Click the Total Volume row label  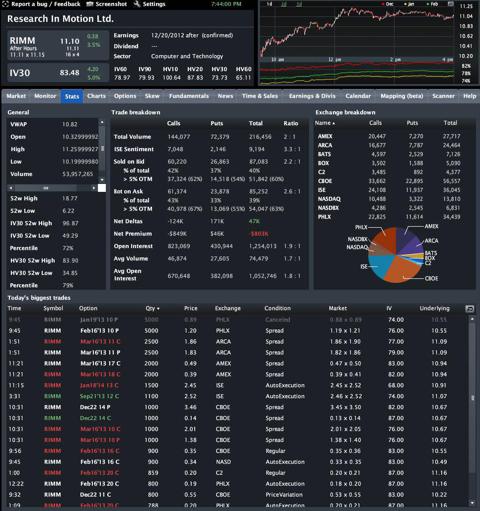coord(132,137)
